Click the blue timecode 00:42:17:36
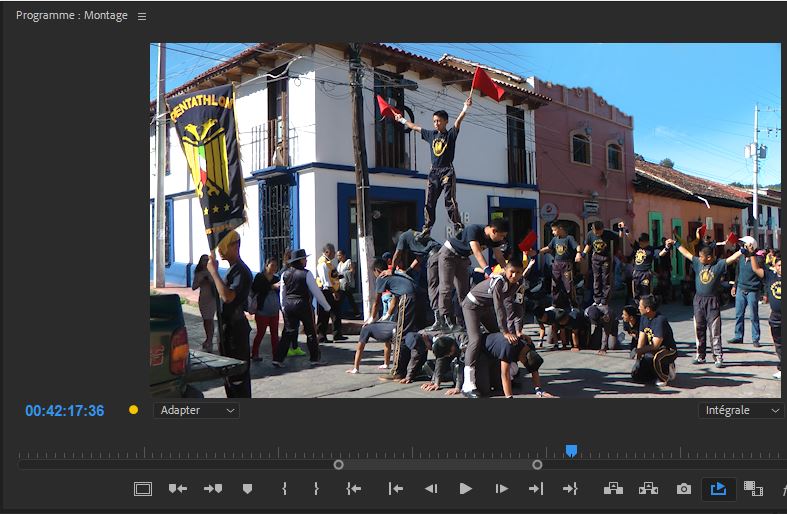 point(65,411)
